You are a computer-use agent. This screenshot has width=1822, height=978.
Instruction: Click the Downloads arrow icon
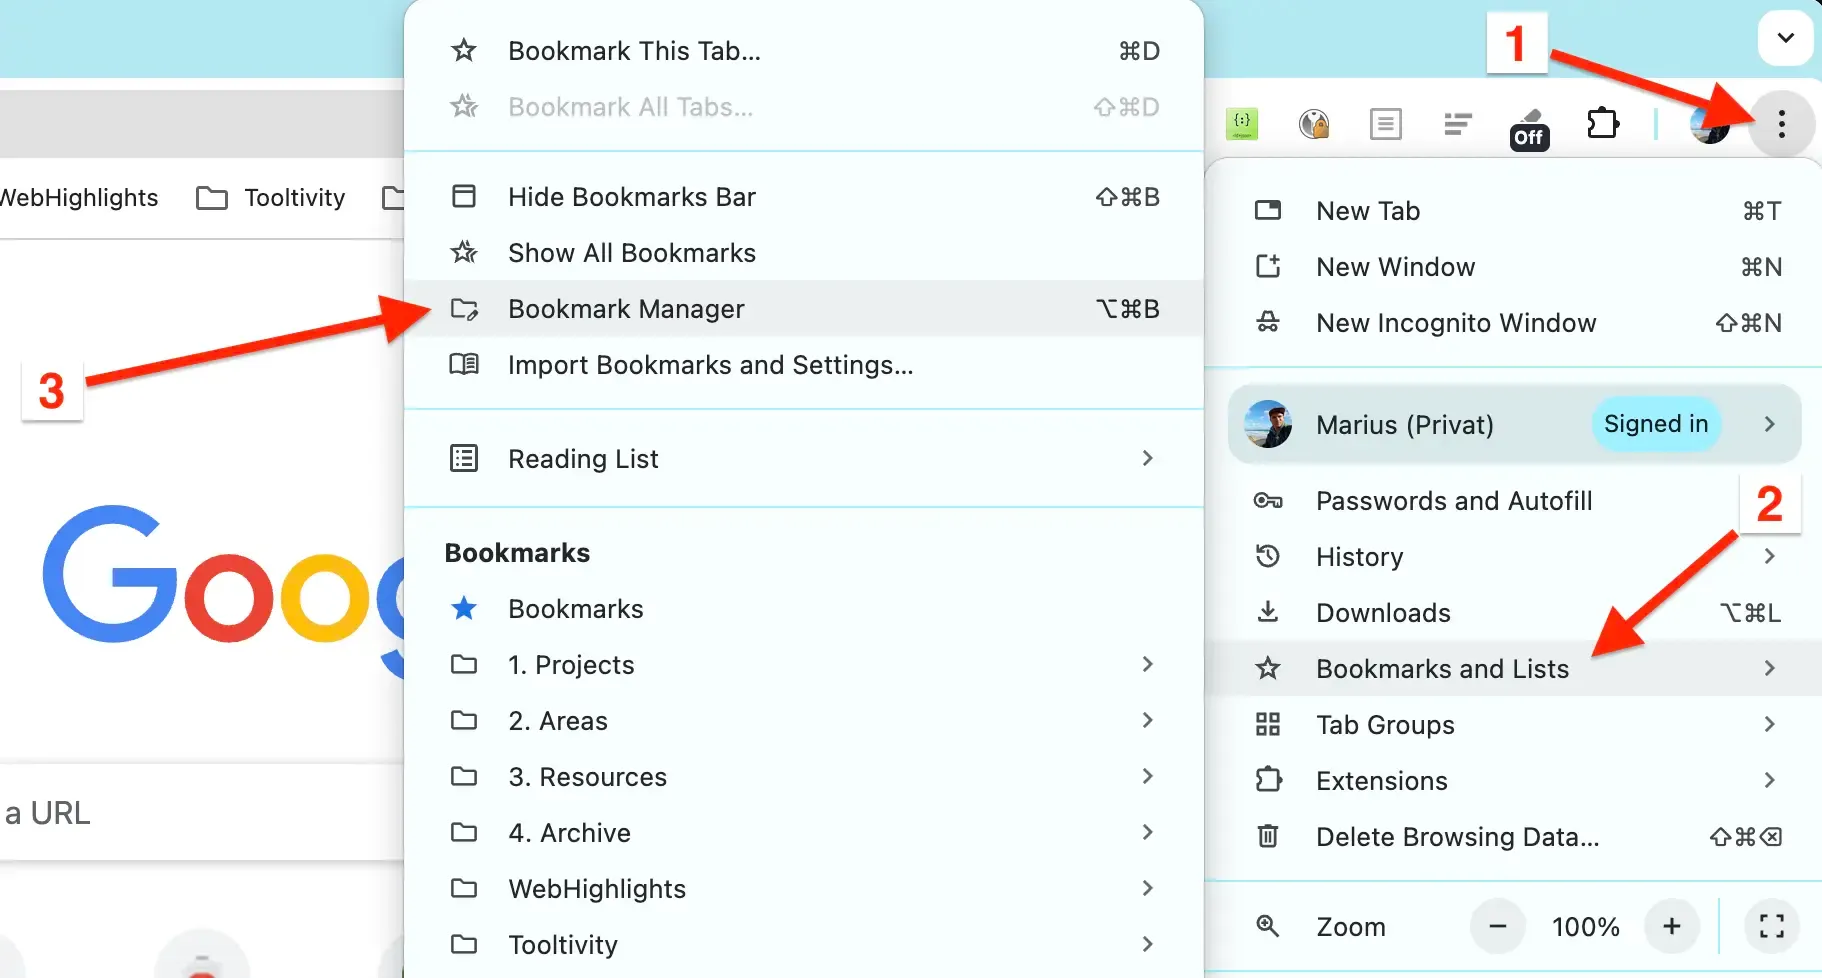(x=1268, y=611)
